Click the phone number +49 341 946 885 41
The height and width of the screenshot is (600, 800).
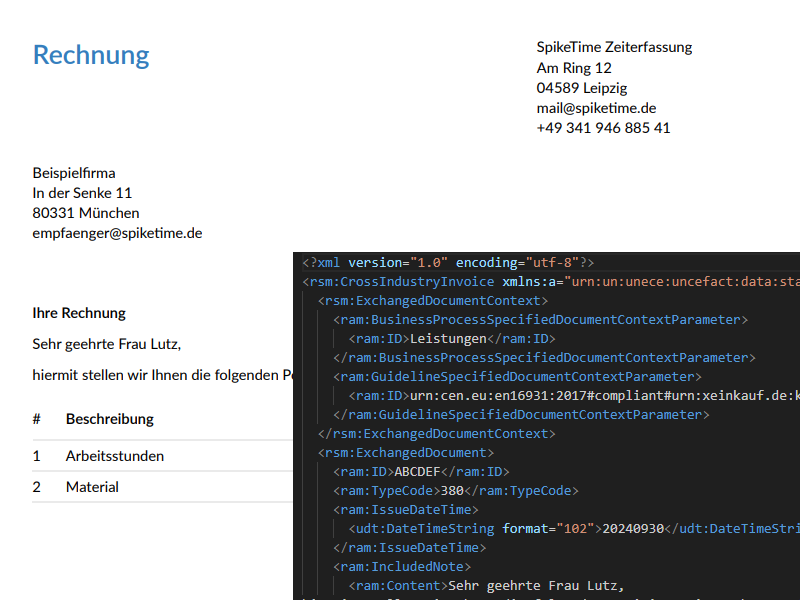[x=604, y=128]
